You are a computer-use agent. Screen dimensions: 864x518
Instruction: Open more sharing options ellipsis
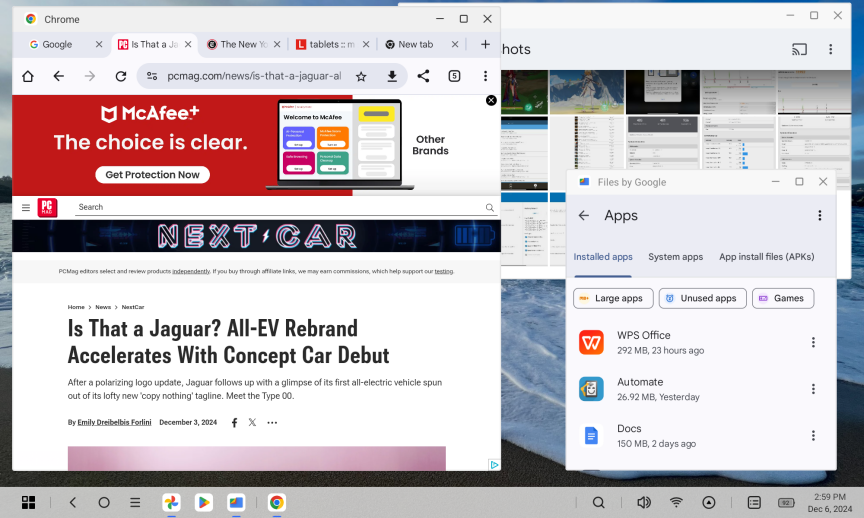[x=272, y=423]
